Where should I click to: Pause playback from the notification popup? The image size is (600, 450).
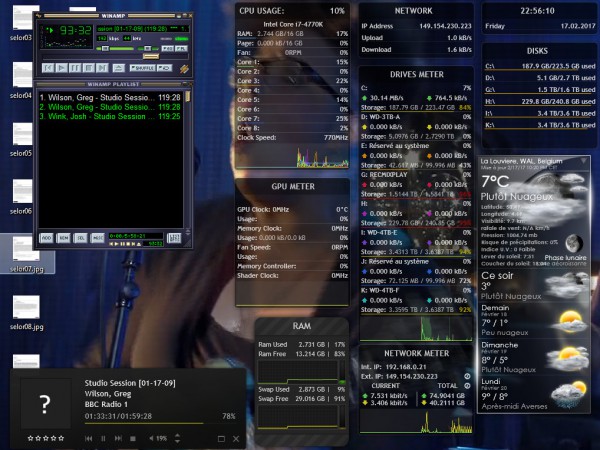click(x=103, y=439)
